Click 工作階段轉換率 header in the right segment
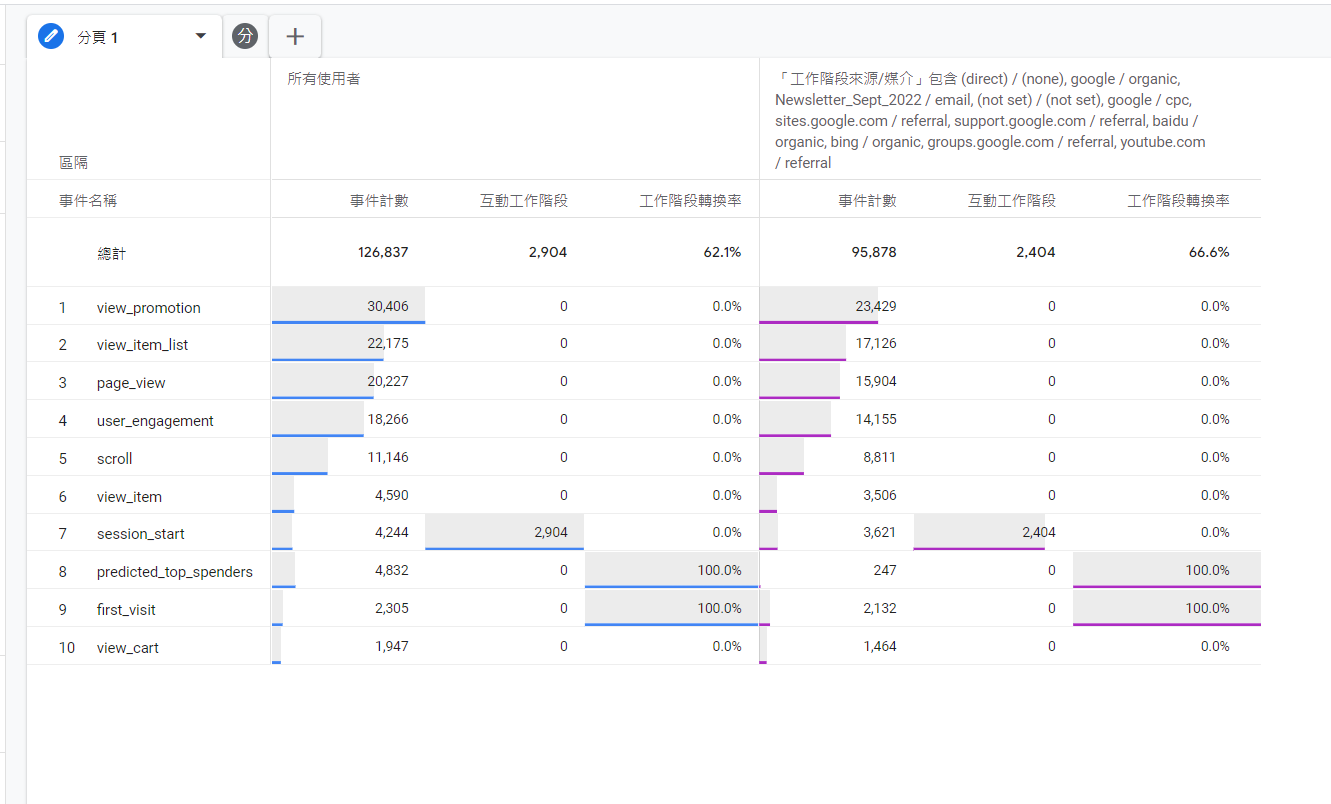This screenshot has width=1331, height=804. tap(1178, 201)
